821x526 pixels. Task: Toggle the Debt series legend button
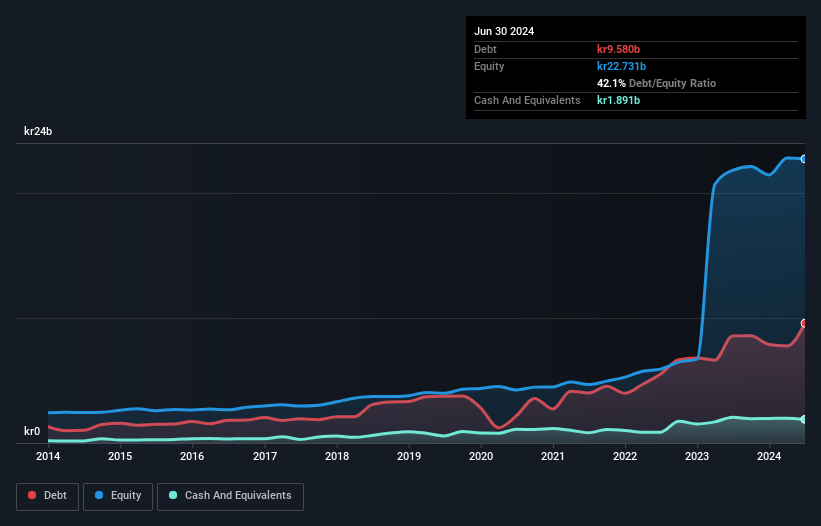pos(48,496)
